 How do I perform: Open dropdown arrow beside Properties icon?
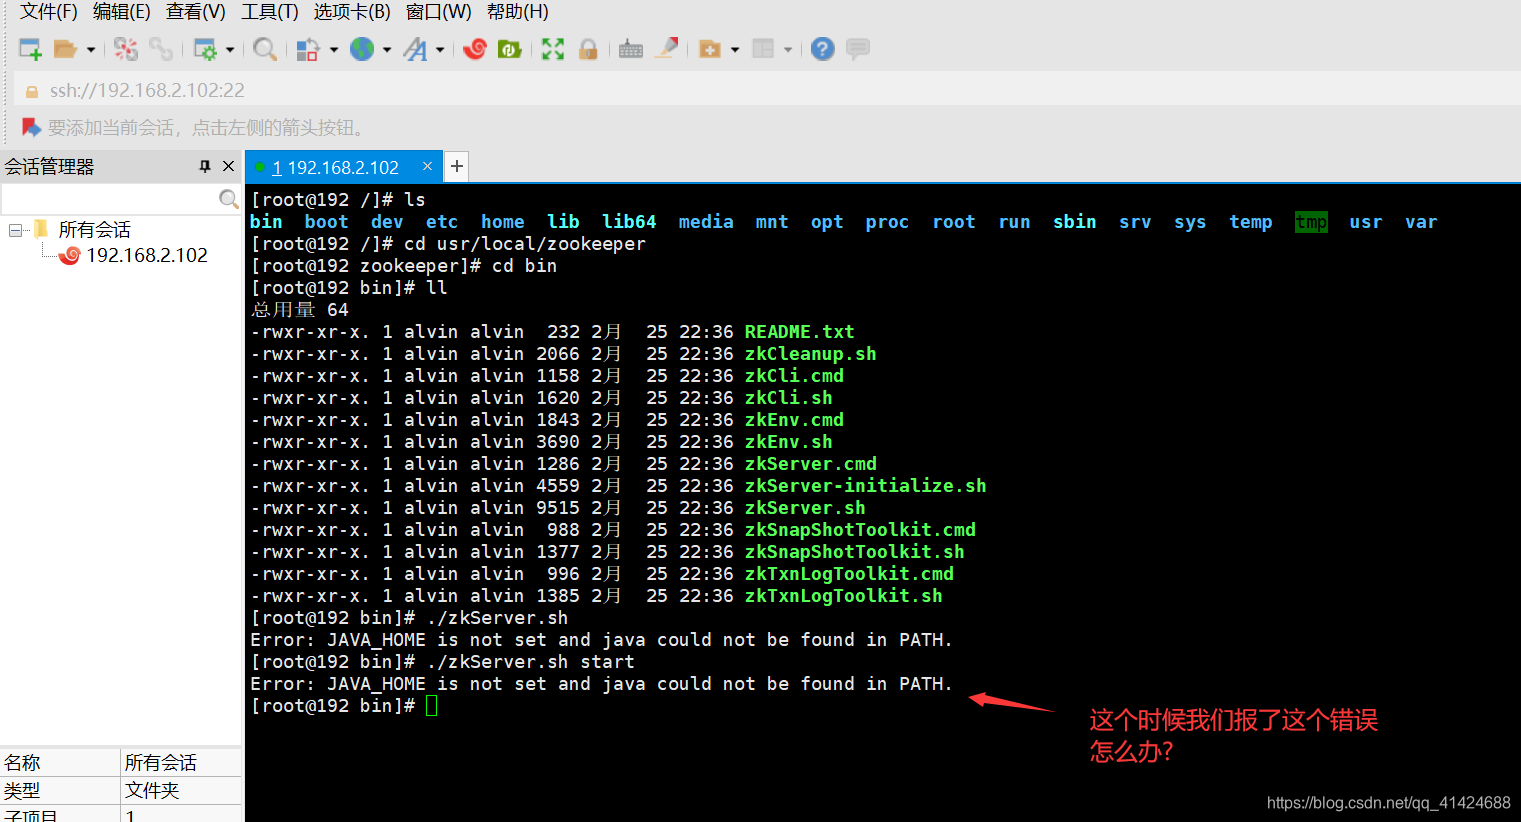[x=230, y=49]
